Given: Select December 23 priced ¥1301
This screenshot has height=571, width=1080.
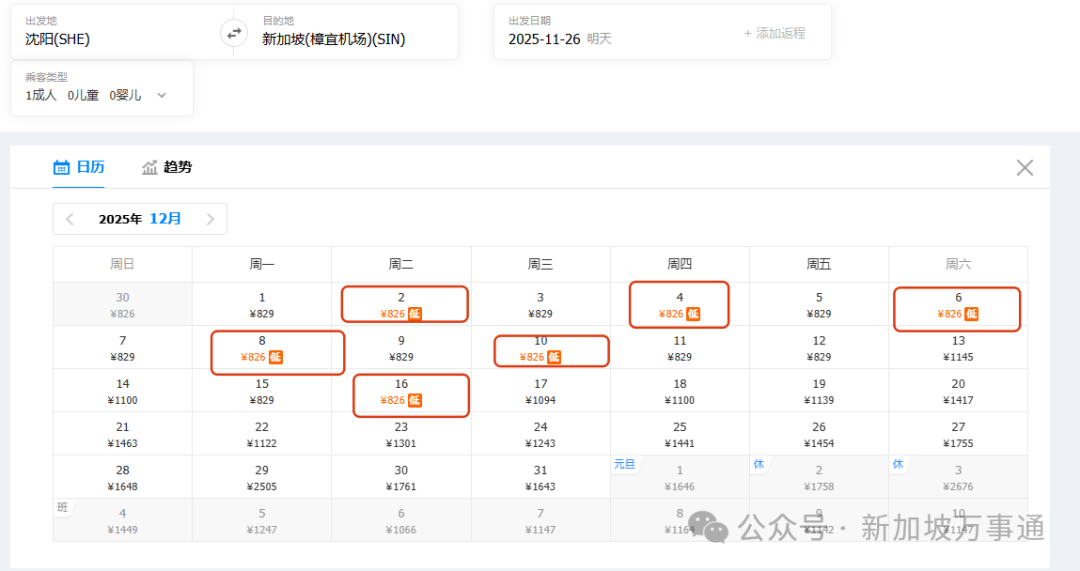Looking at the screenshot, I should 401,435.
